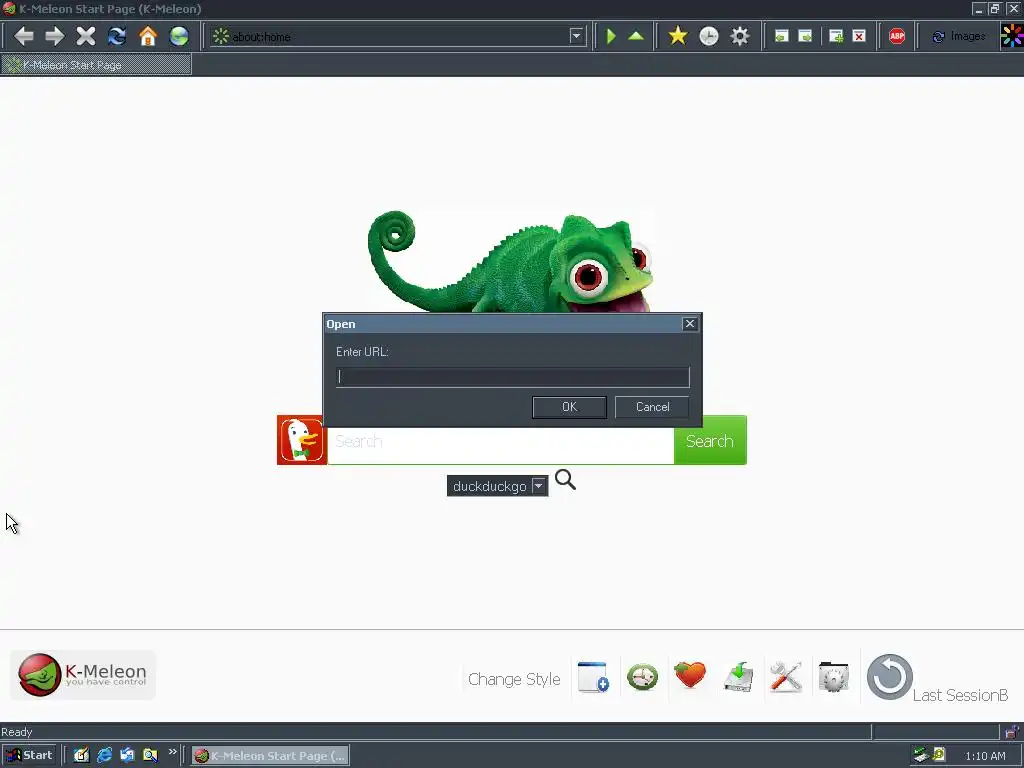Close current tab with red X window icon
The width and height of the screenshot is (1024, 768).
click(x=859, y=37)
